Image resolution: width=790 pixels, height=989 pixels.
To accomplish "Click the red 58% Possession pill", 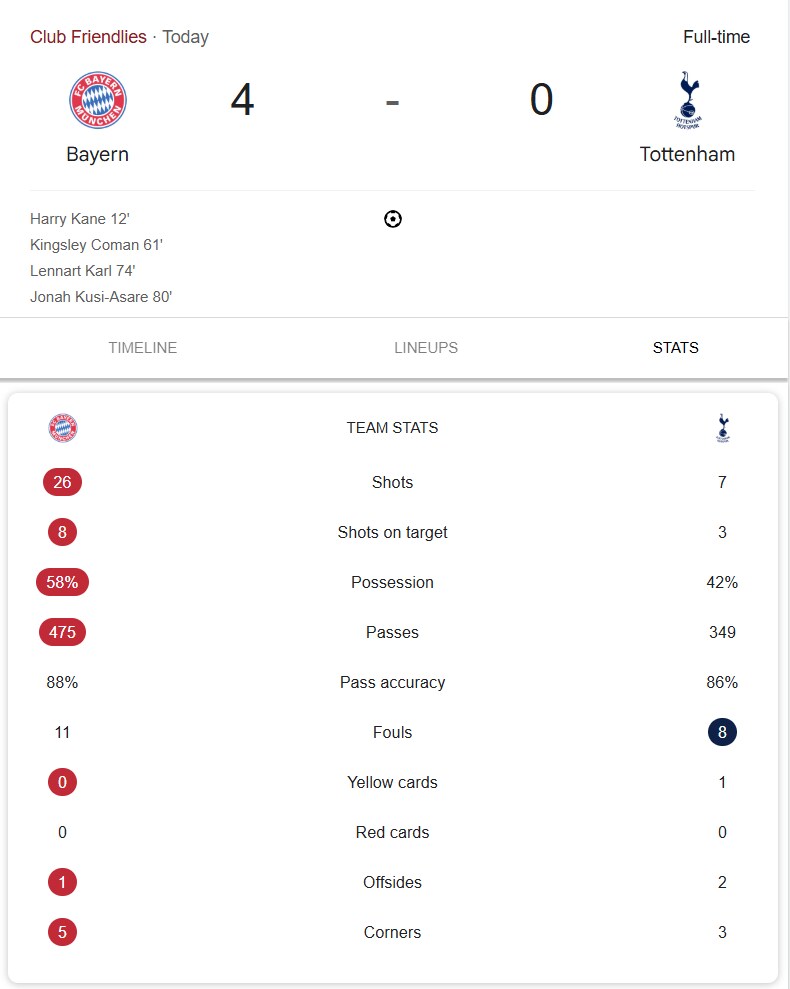I will coord(62,582).
